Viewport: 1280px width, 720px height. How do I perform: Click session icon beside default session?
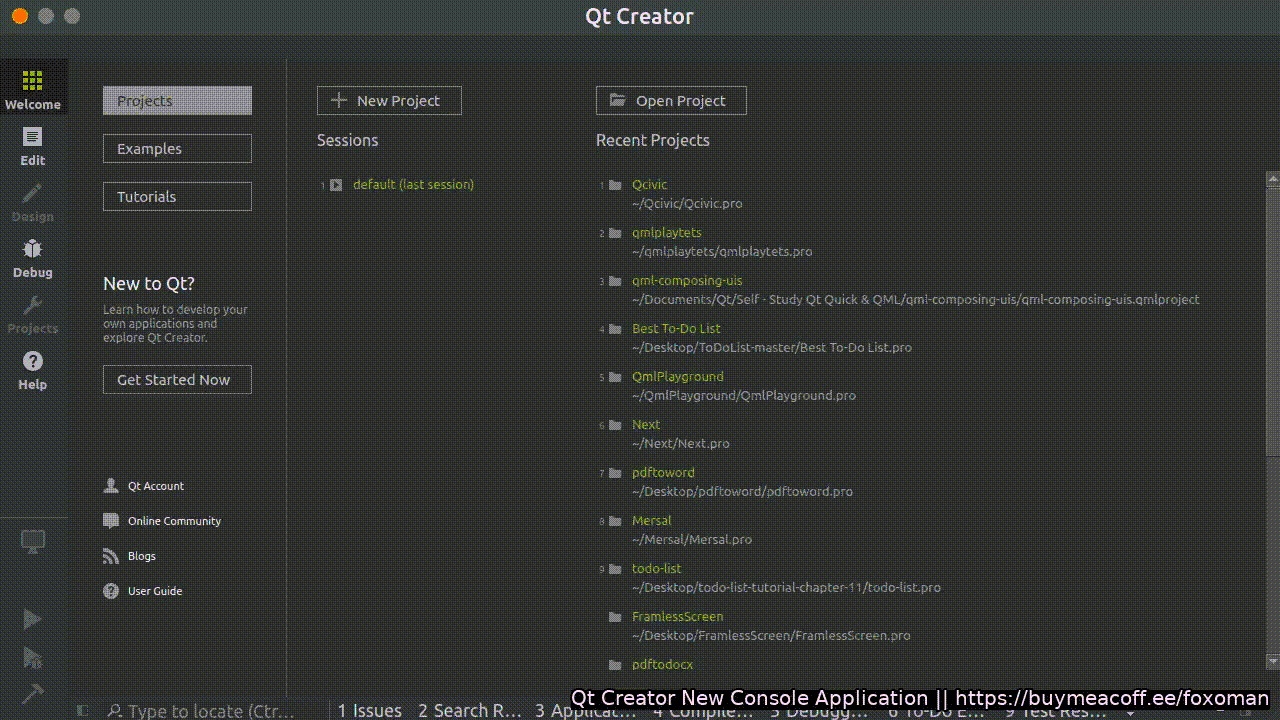click(336, 185)
